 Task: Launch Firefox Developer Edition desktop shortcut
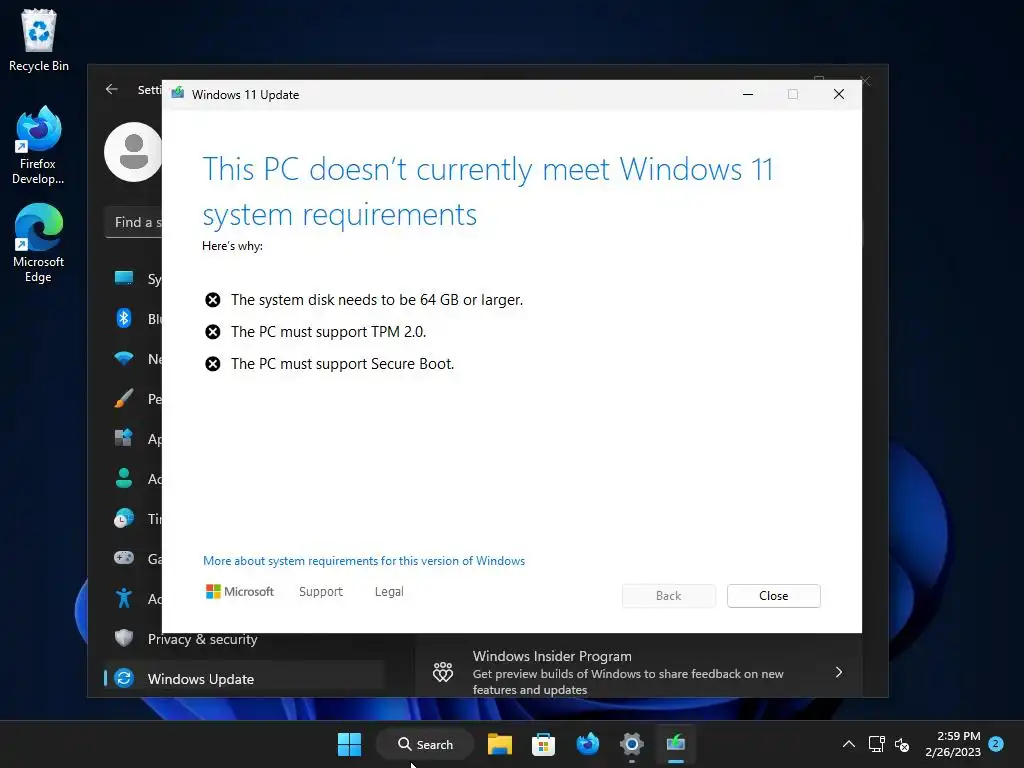point(38,145)
